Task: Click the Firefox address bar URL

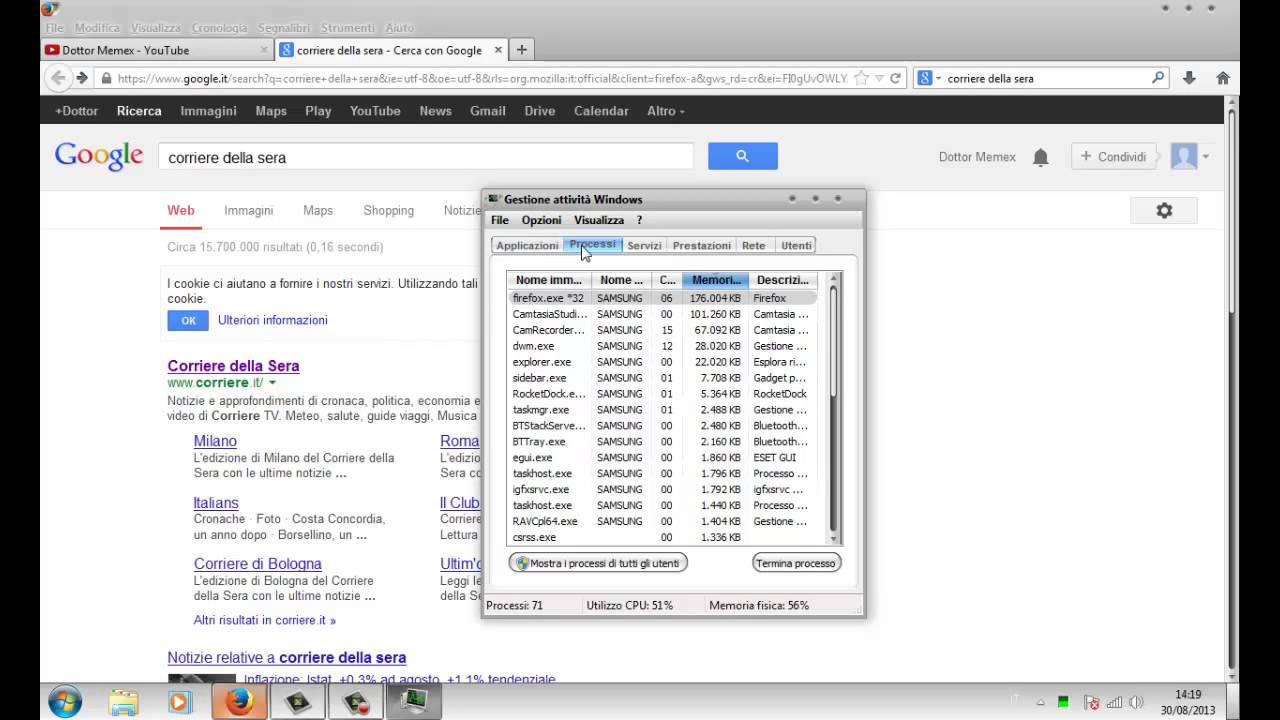Action: 482,78
